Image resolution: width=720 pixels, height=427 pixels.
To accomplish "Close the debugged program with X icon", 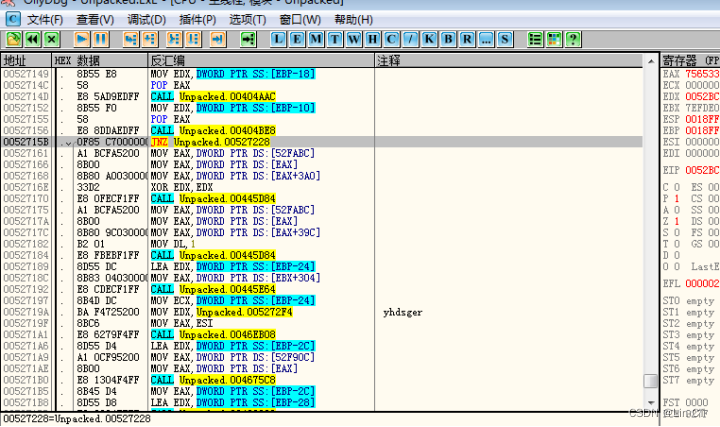I will click(52, 39).
